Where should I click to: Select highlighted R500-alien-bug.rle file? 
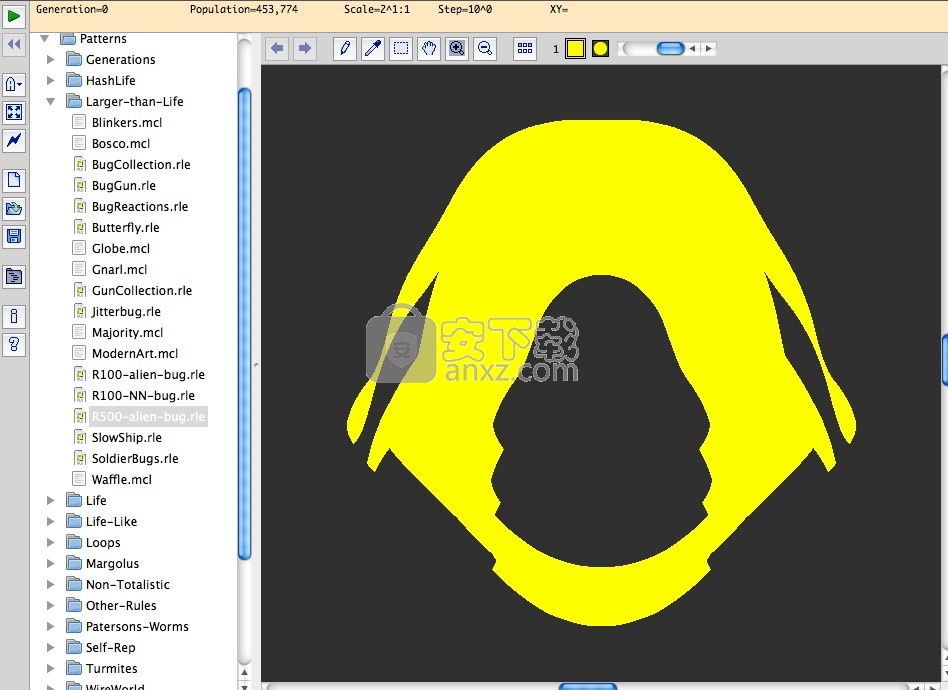[148, 417]
